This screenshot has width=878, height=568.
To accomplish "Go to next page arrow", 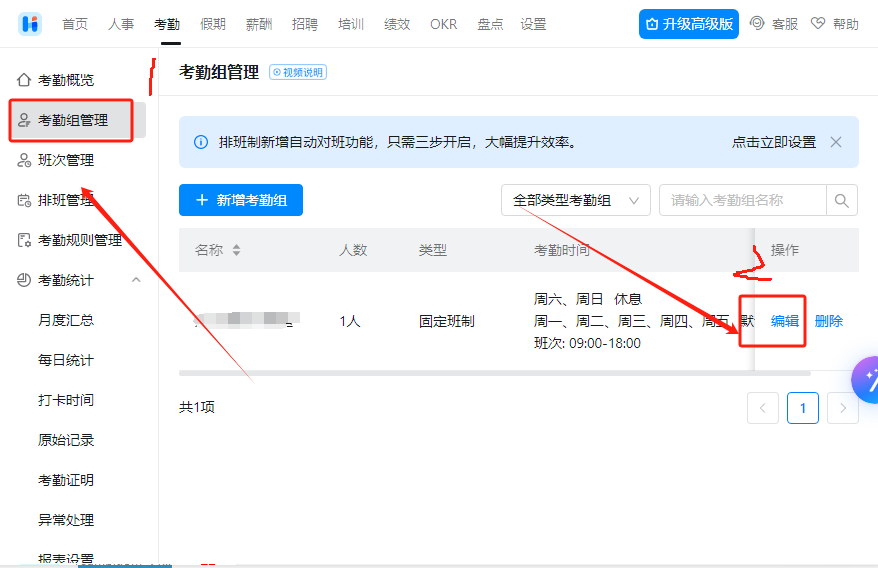I will pos(842,408).
